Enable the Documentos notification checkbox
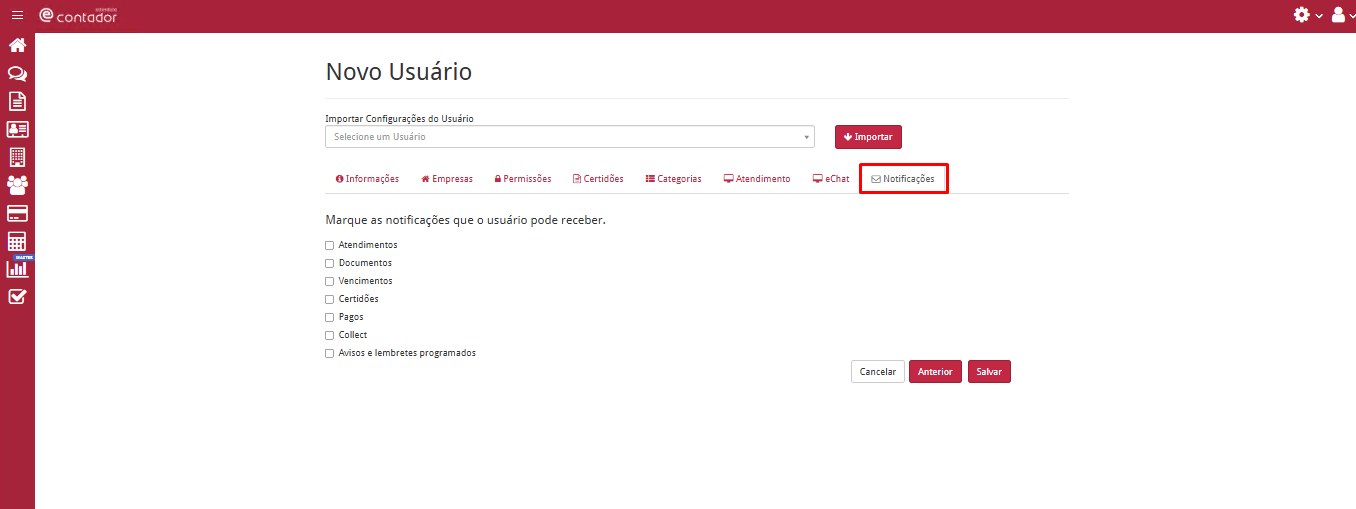 330,263
